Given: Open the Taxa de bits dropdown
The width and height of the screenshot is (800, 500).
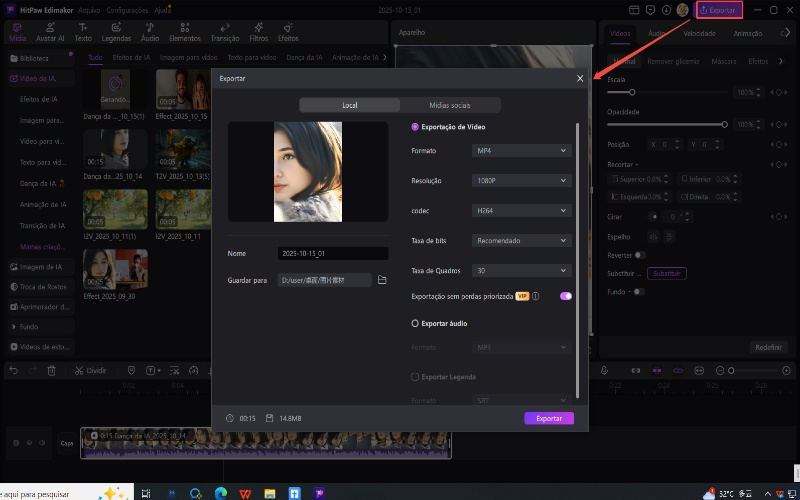Looking at the screenshot, I should coord(521,241).
